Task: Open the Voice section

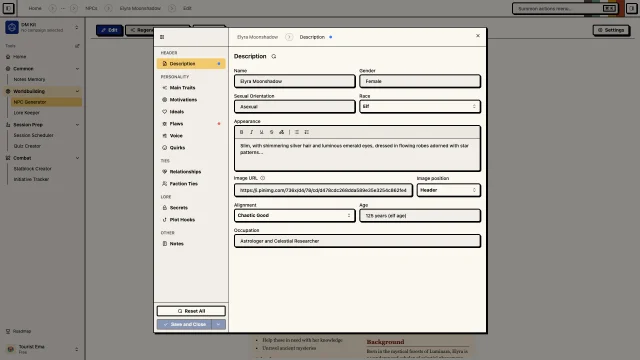Action: (191, 136)
